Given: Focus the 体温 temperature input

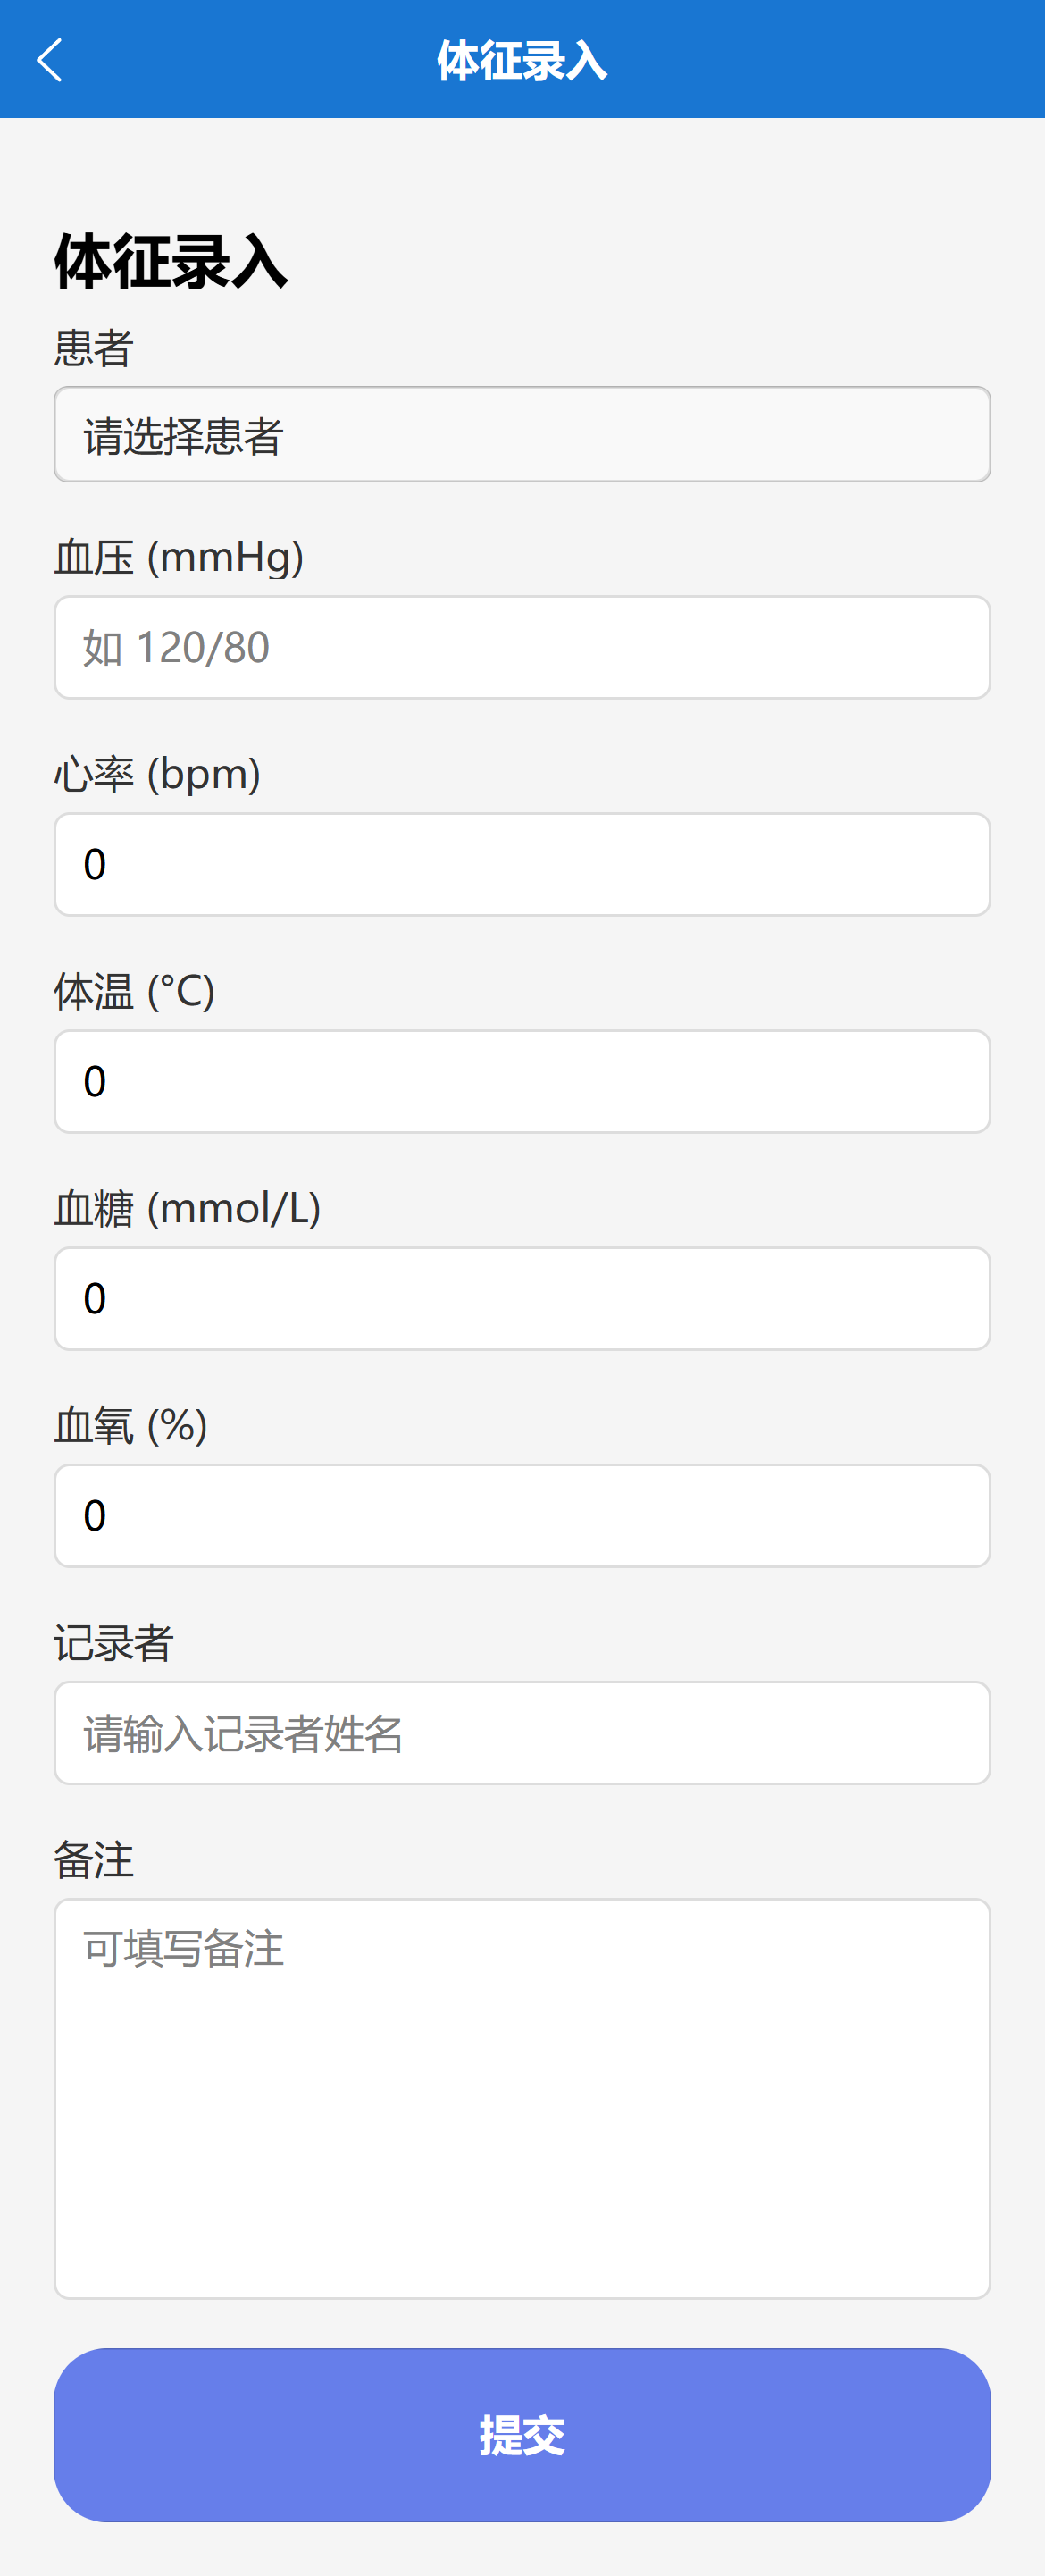Looking at the screenshot, I should pyautogui.click(x=522, y=1082).
